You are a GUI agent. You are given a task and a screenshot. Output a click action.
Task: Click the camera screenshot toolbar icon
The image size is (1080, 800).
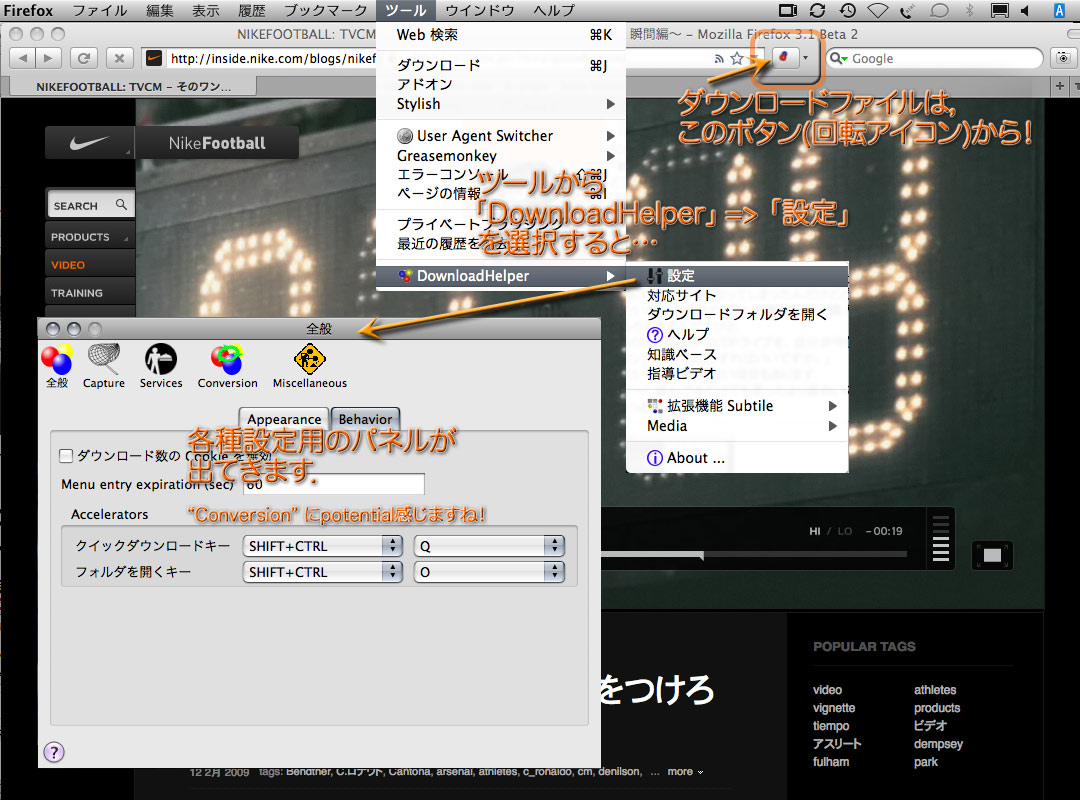(1063, 59)
